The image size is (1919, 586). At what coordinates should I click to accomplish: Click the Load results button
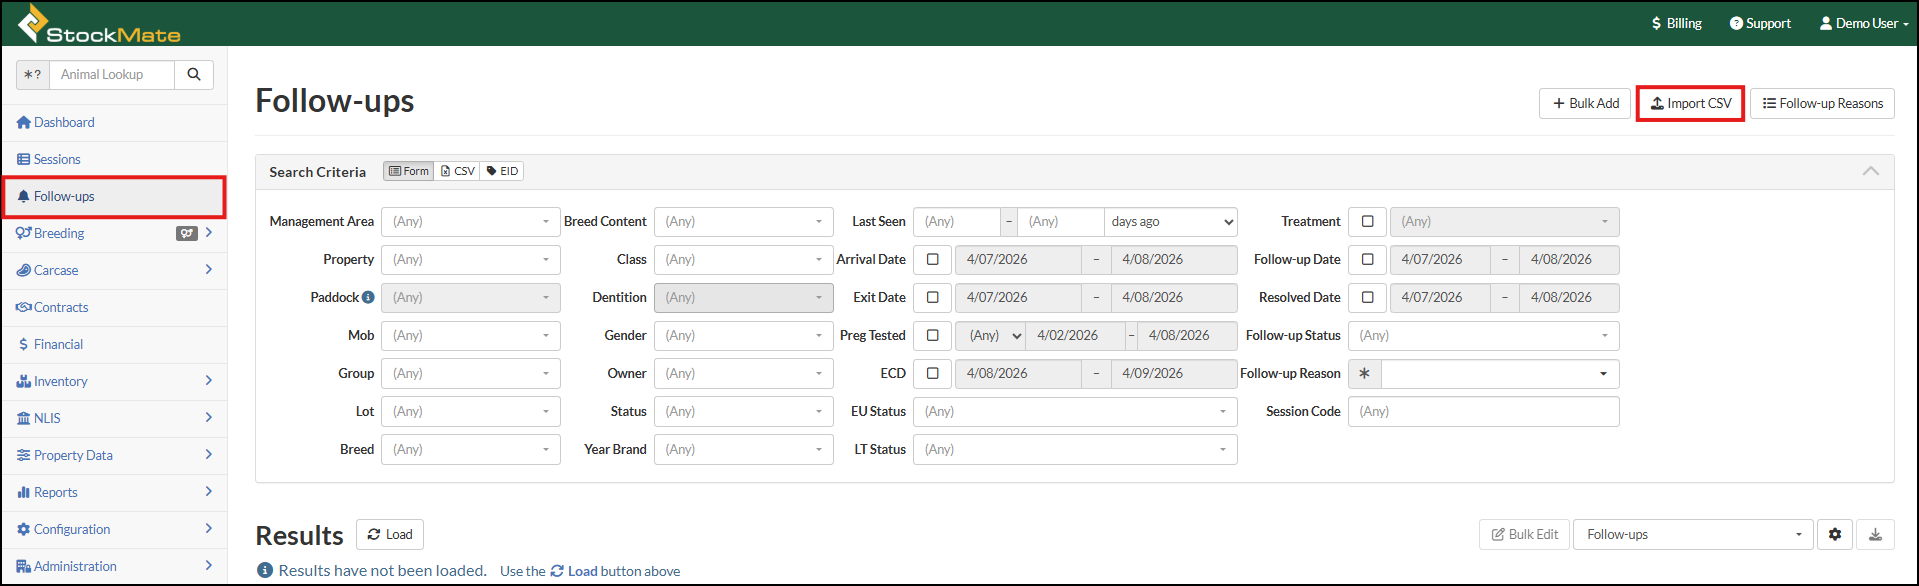390,534
